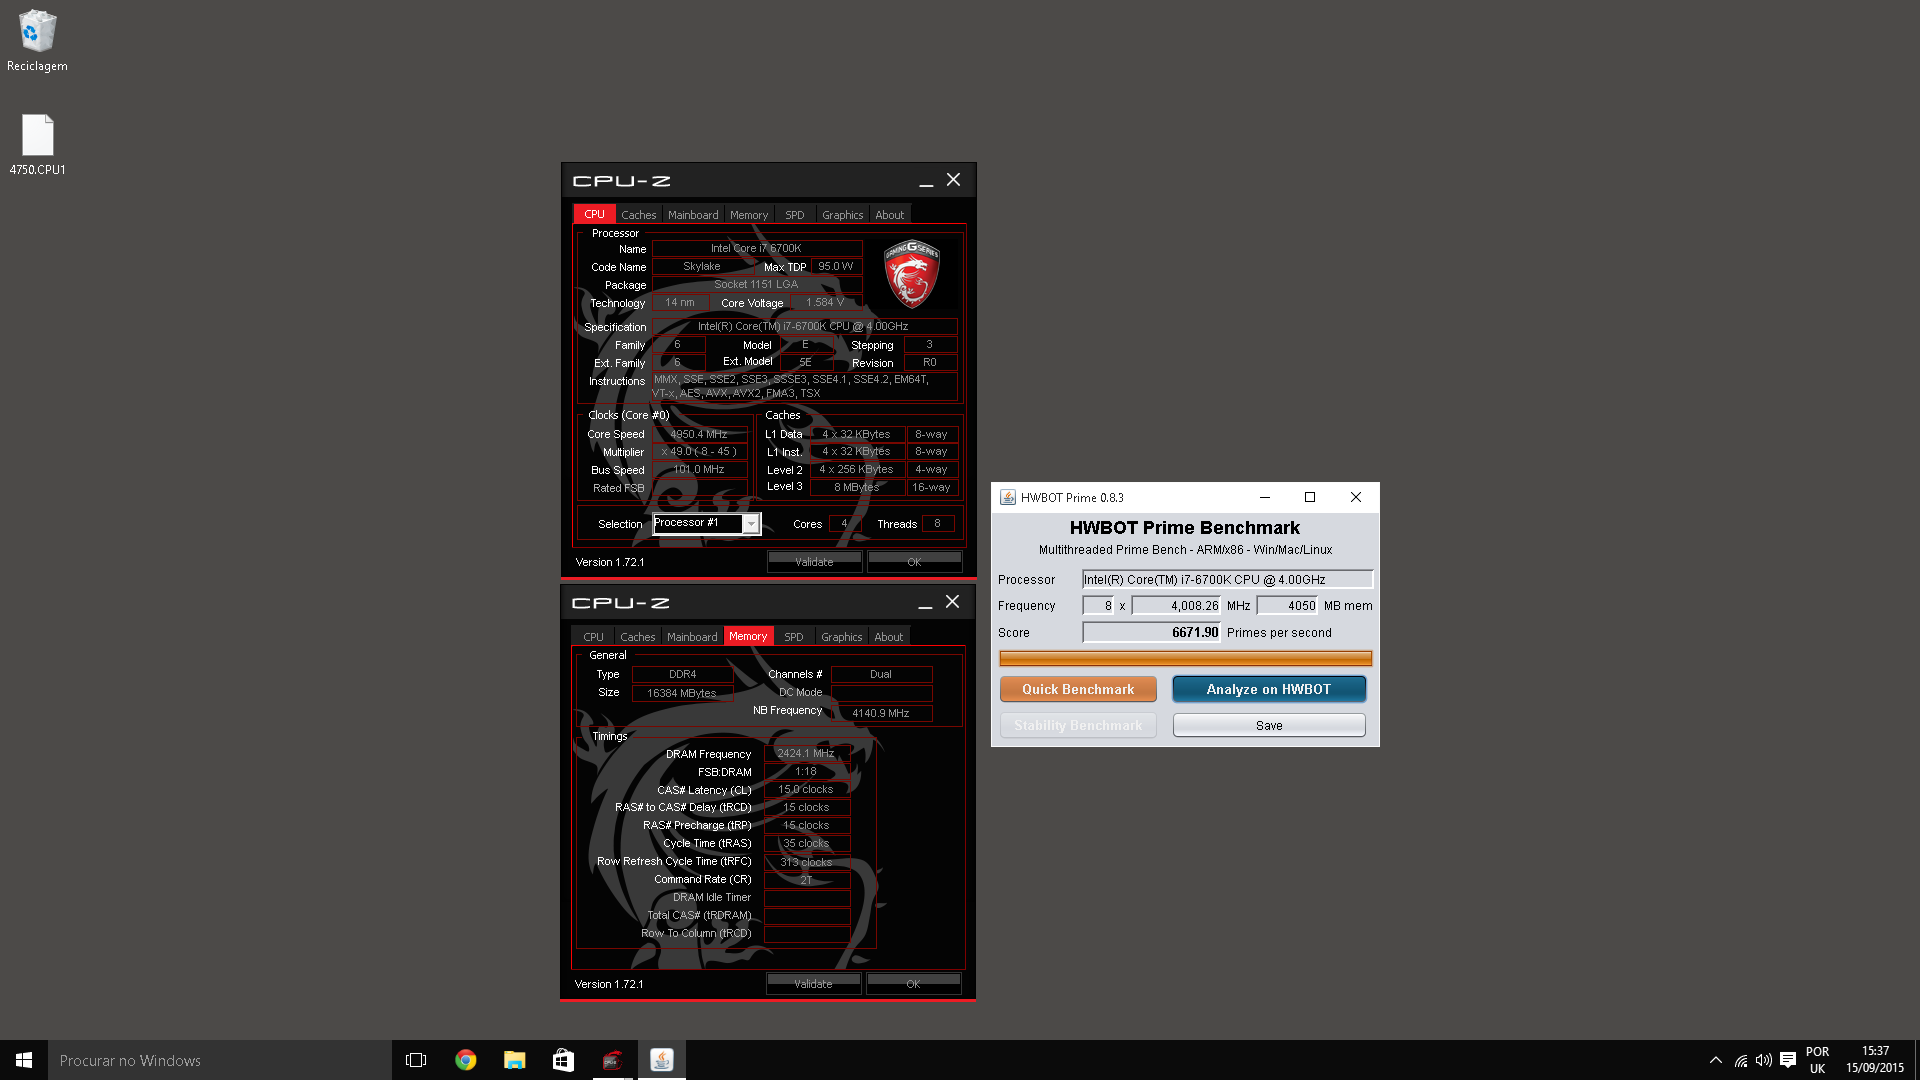Click OK in the bottom CPU-Z window
Image resolution: width=1920 pixels, height=1080 pixels.
913,984
